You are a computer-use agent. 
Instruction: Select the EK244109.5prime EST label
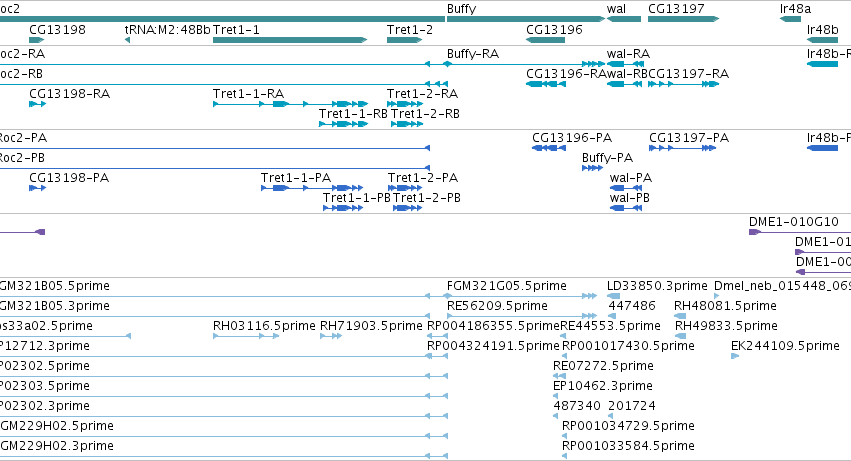point(785,346)
